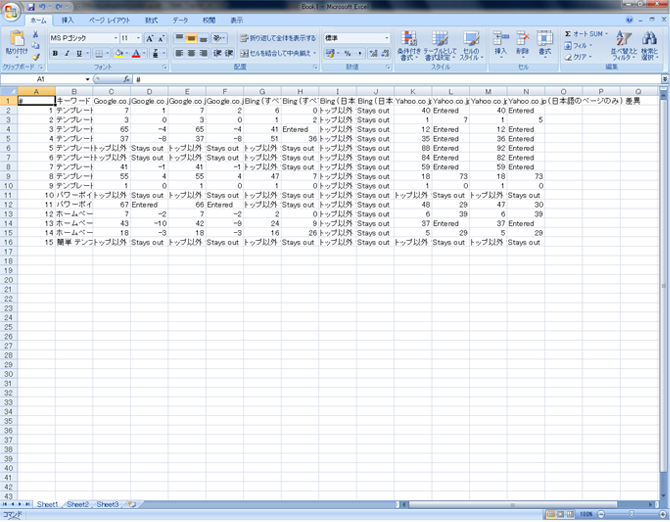The height and width of the screenshot is (522, 670).
Task: Open the データ (Data) ribbon tab
Action: pyautogui.click(x=180, y=20)
